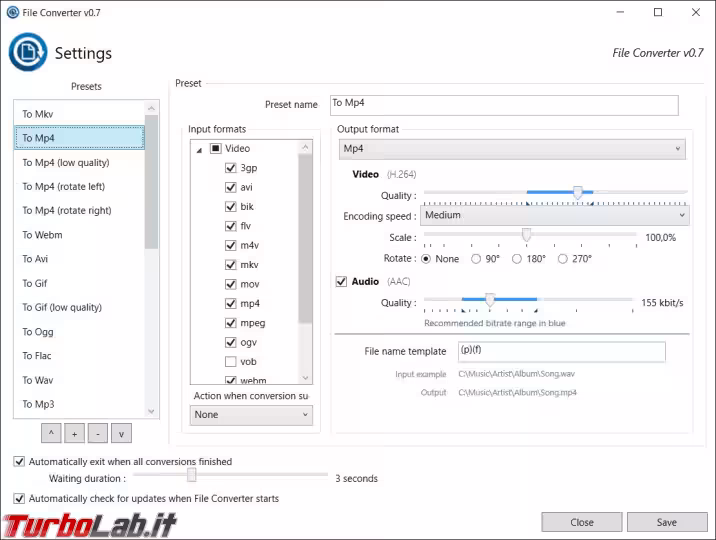Uncheck the 3gp input format
The width and height of the screenshot is (716, 540).
231,168
